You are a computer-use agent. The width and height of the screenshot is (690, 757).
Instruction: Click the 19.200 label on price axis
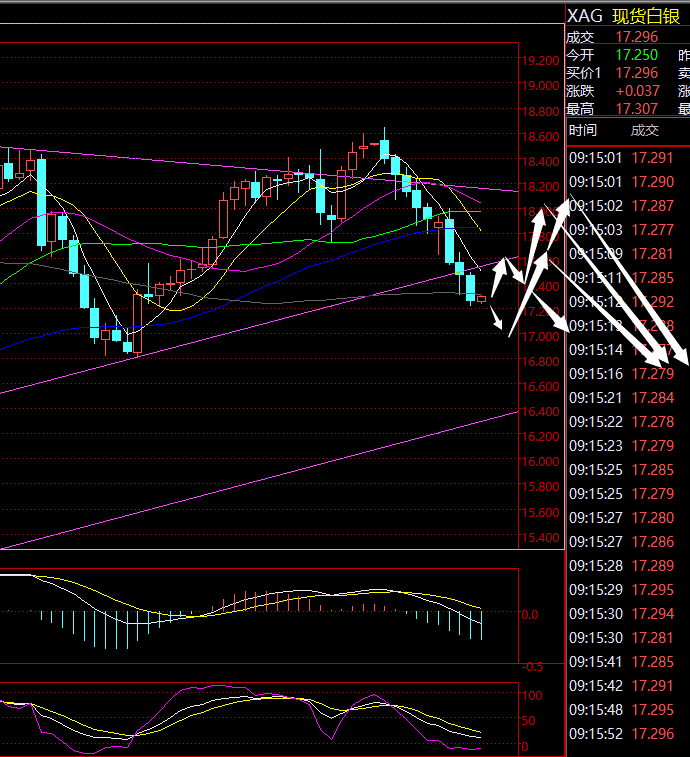pos(540,61)
